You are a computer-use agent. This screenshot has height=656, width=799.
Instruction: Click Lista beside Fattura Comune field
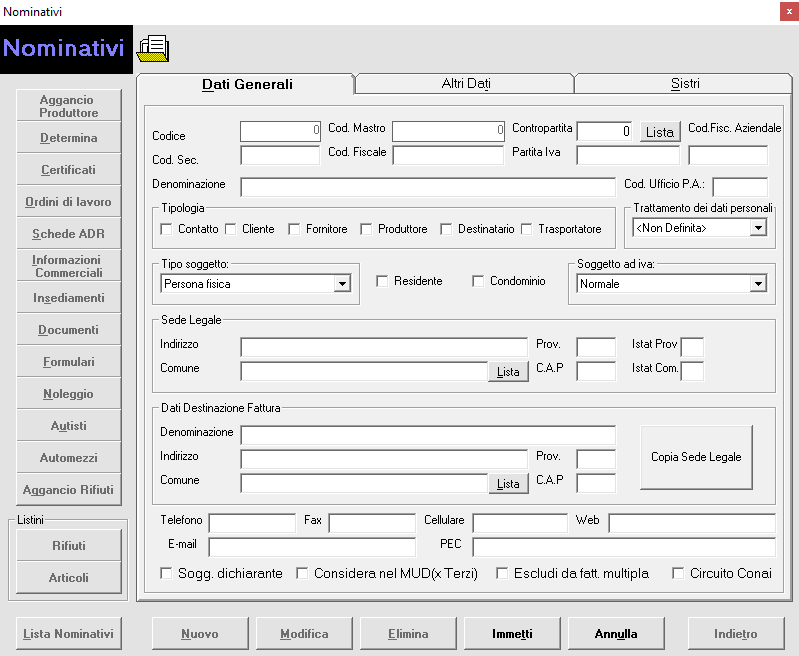[x=508, y=484]
